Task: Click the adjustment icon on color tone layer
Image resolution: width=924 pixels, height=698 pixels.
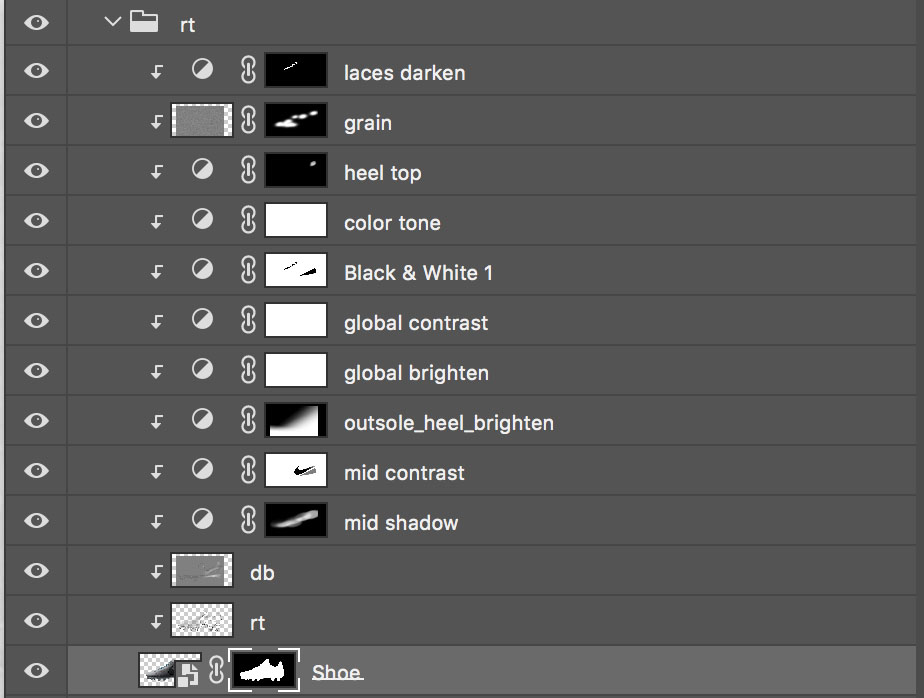Action: [203, 221]
